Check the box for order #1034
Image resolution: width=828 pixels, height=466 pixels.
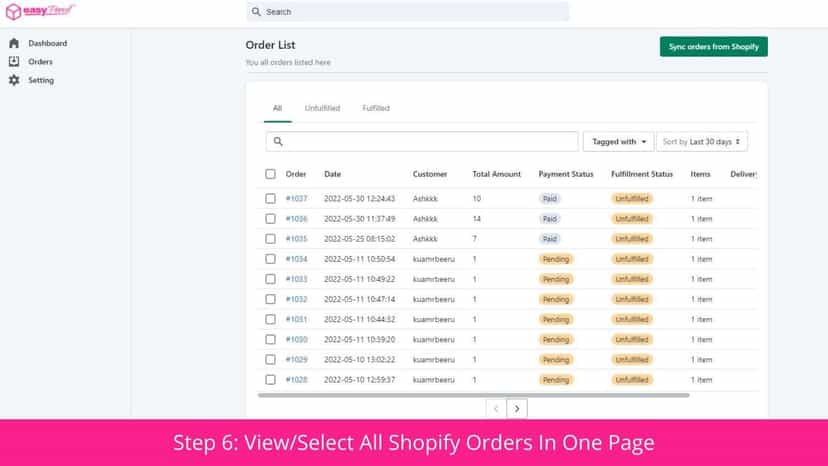click(x=270, y=259)
